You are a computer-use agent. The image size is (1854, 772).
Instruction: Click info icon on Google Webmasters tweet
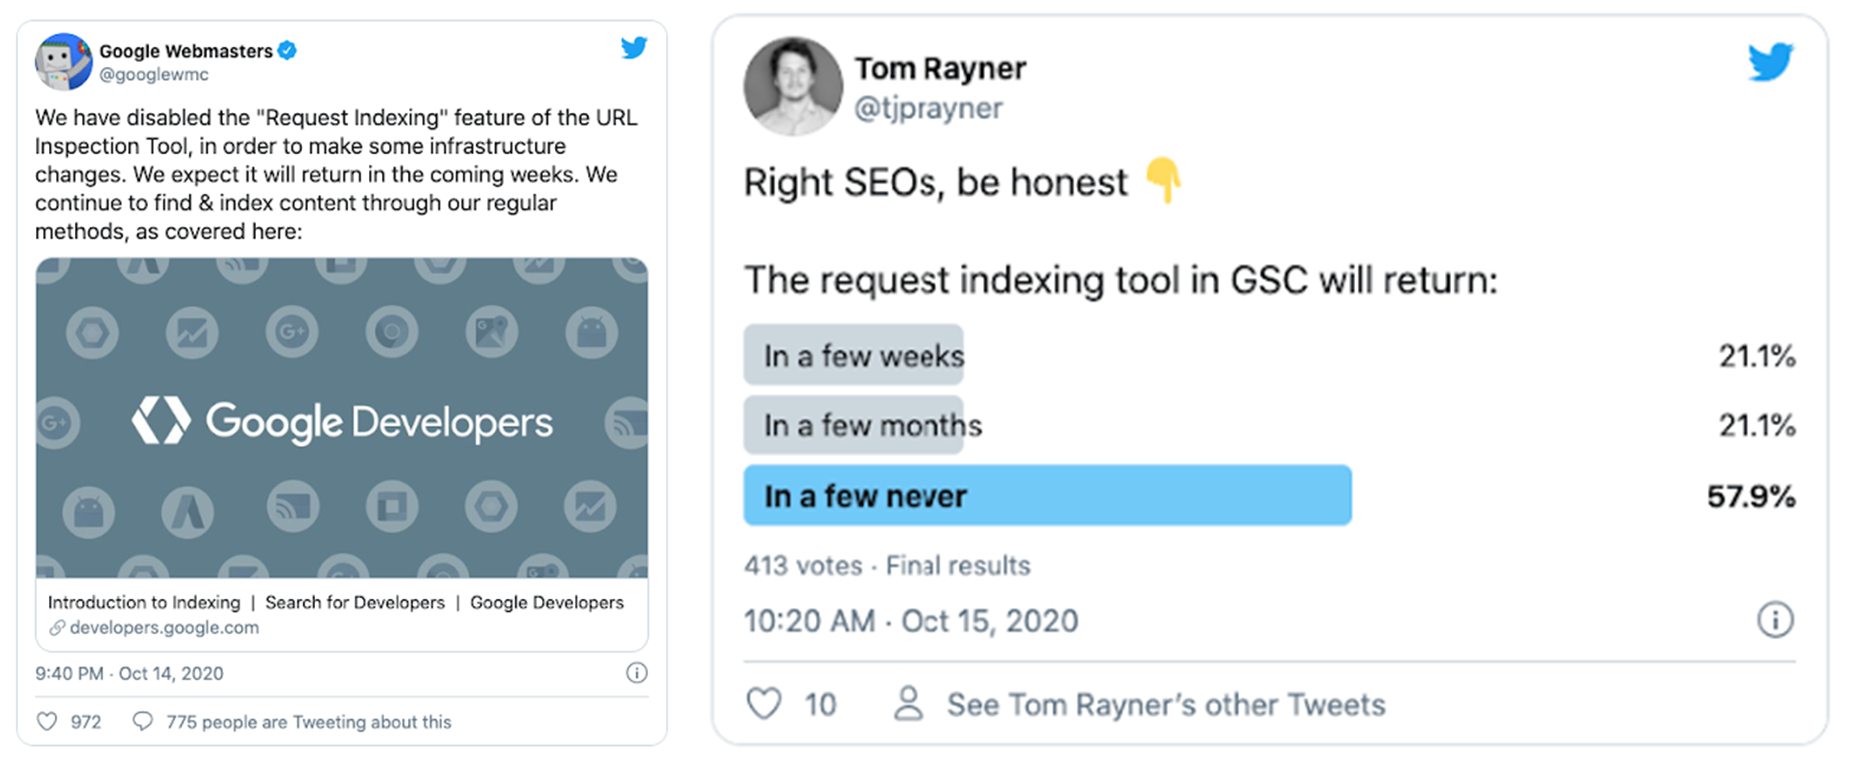pos(636,673)
